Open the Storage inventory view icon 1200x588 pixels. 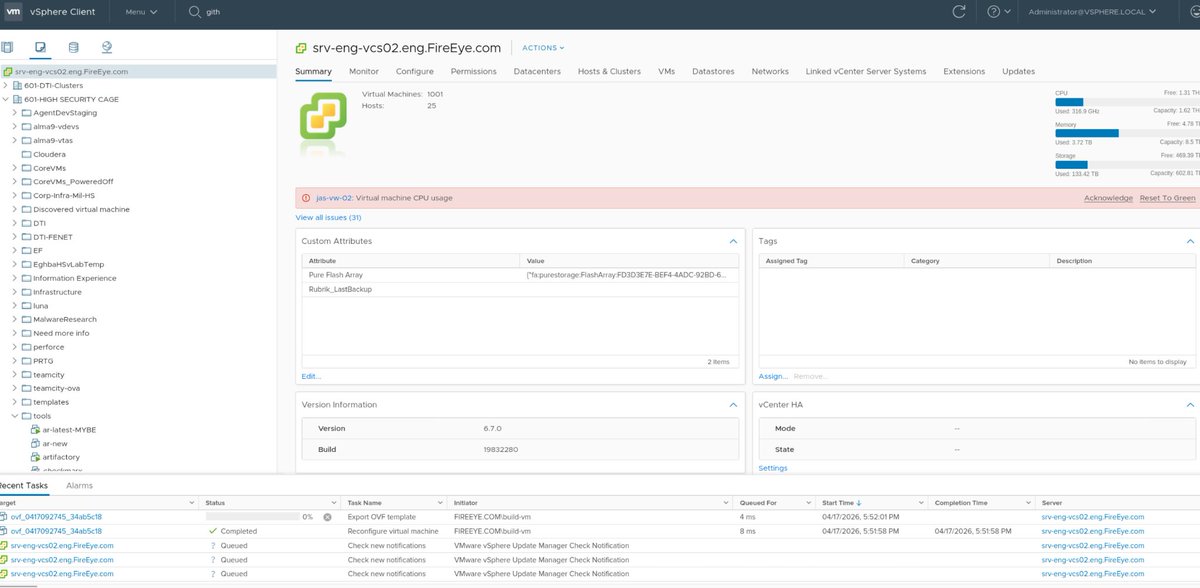[73, 47]
